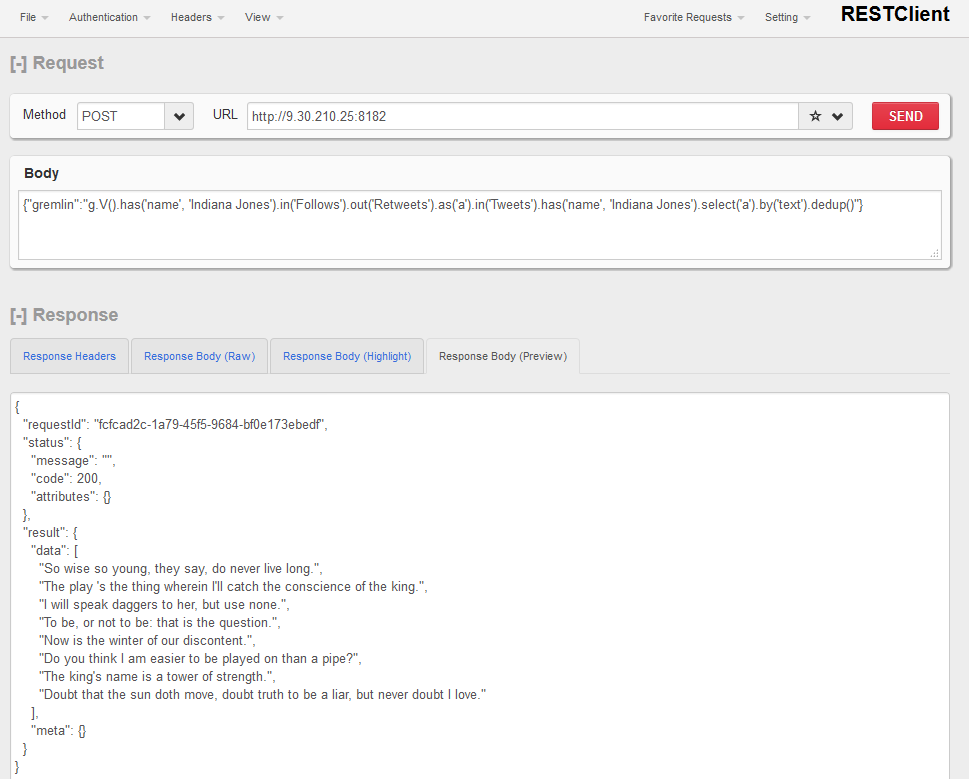The width and height of the screenshot is (969, 779).
Task: Click "Do you think I am easier" line
Action: [200, 659]
